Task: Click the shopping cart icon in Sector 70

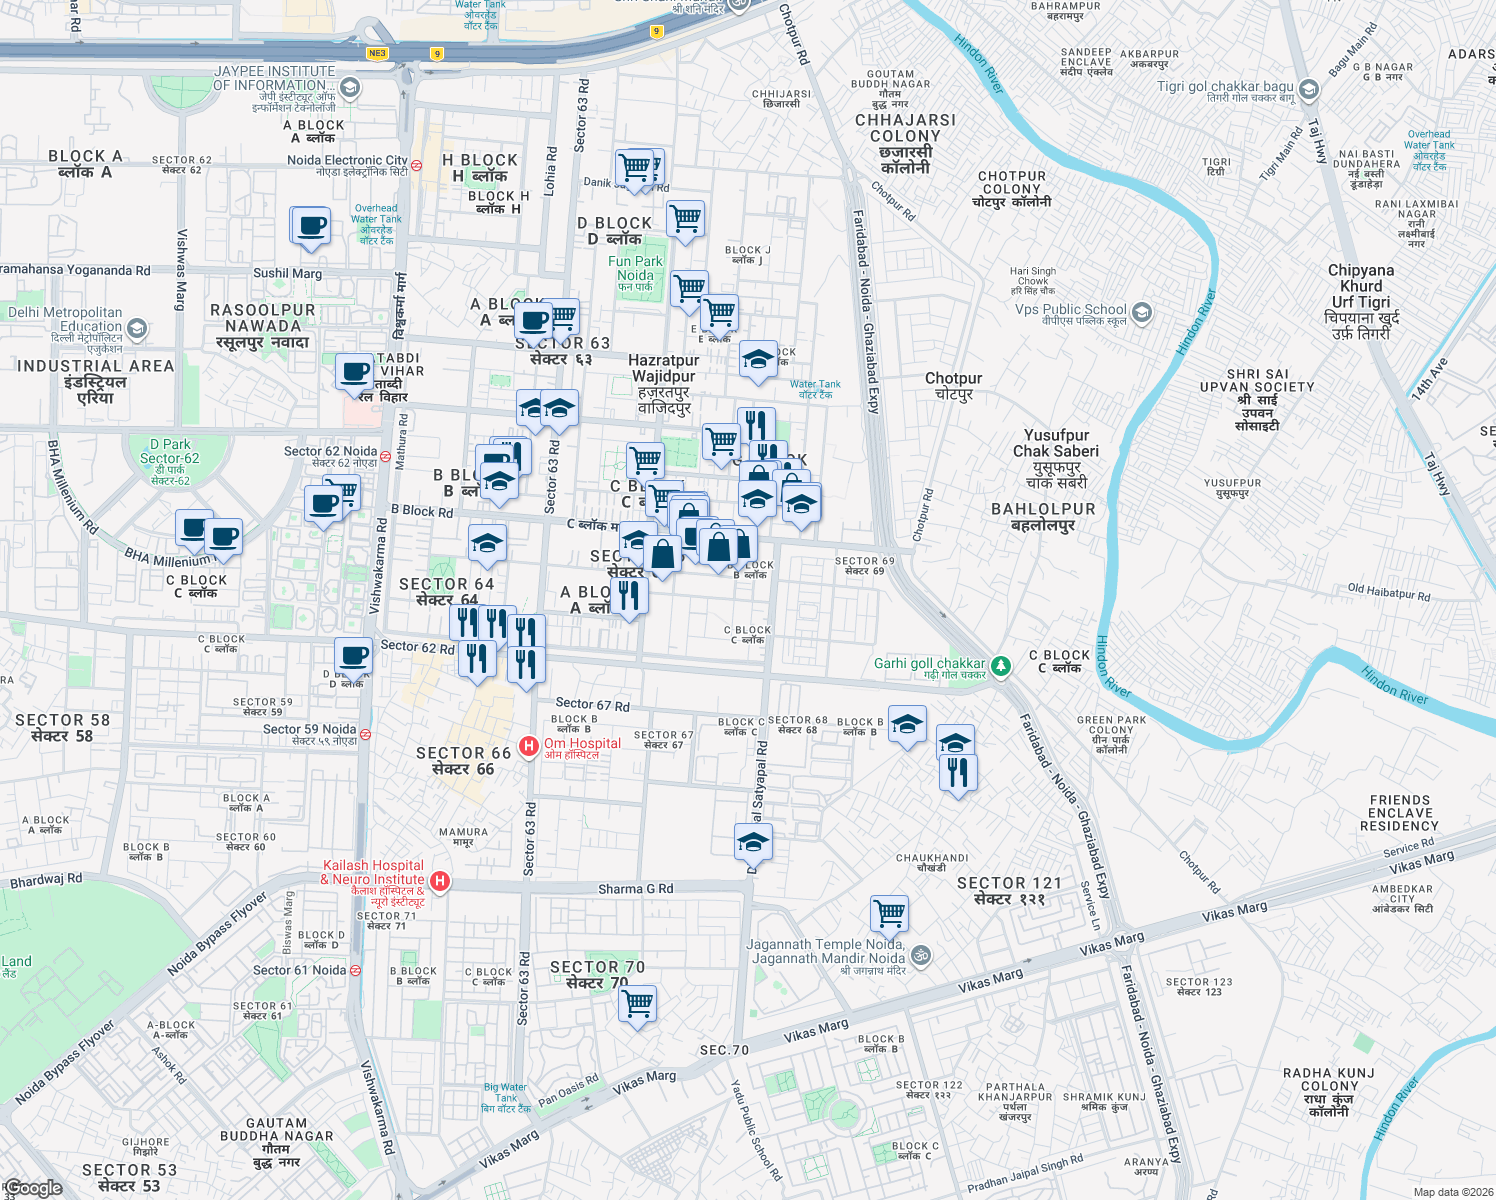Action: pyautogui.click(x=637, y=1005)
